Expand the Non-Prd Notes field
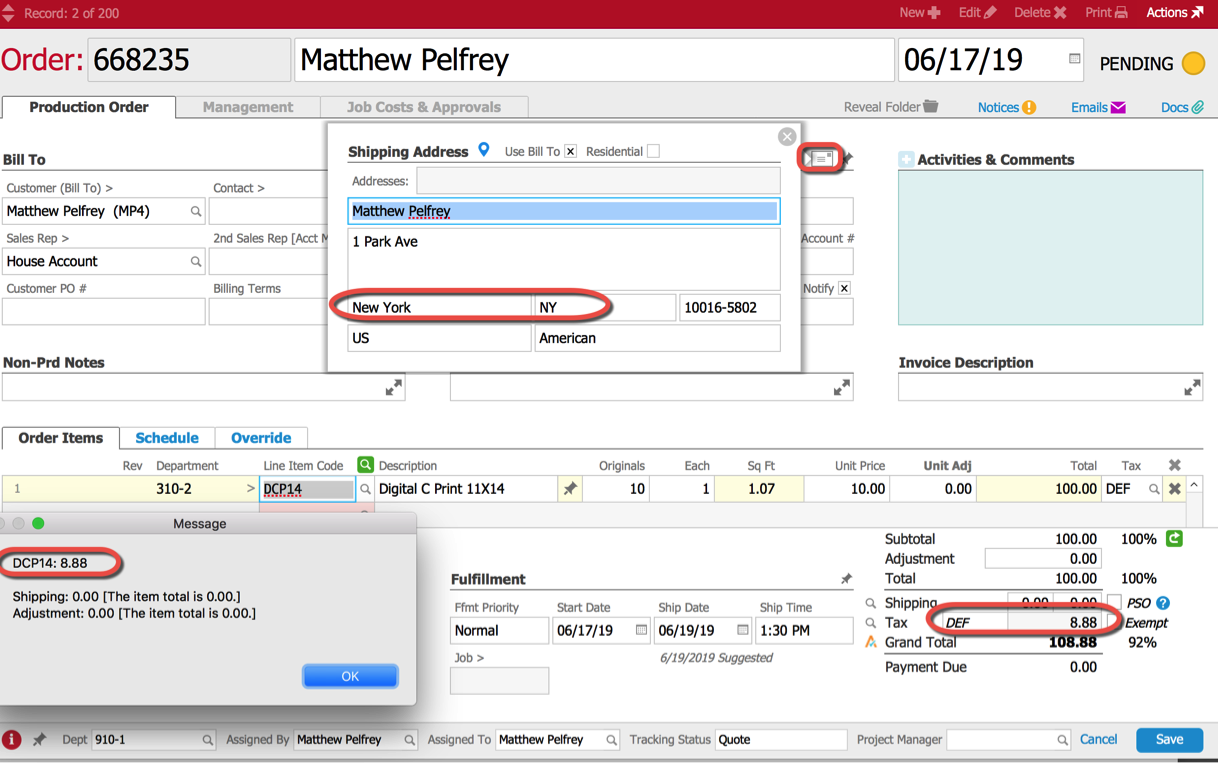 (x=394, y=387)
